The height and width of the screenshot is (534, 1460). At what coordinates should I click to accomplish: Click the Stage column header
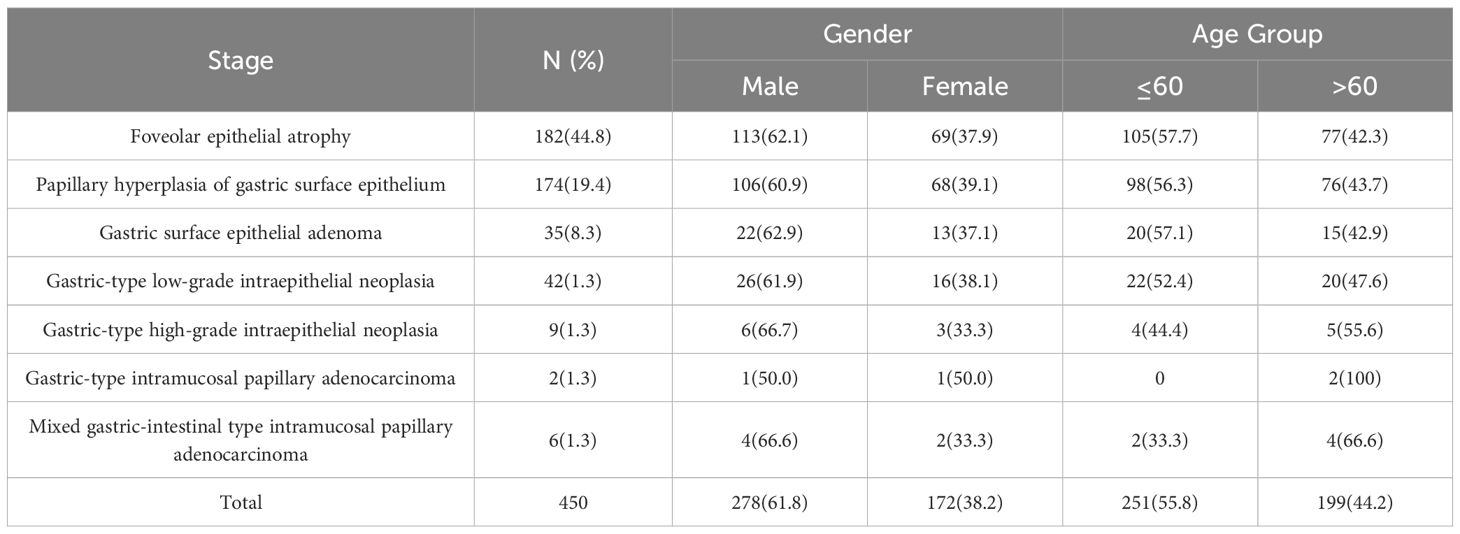coord(240,61)
